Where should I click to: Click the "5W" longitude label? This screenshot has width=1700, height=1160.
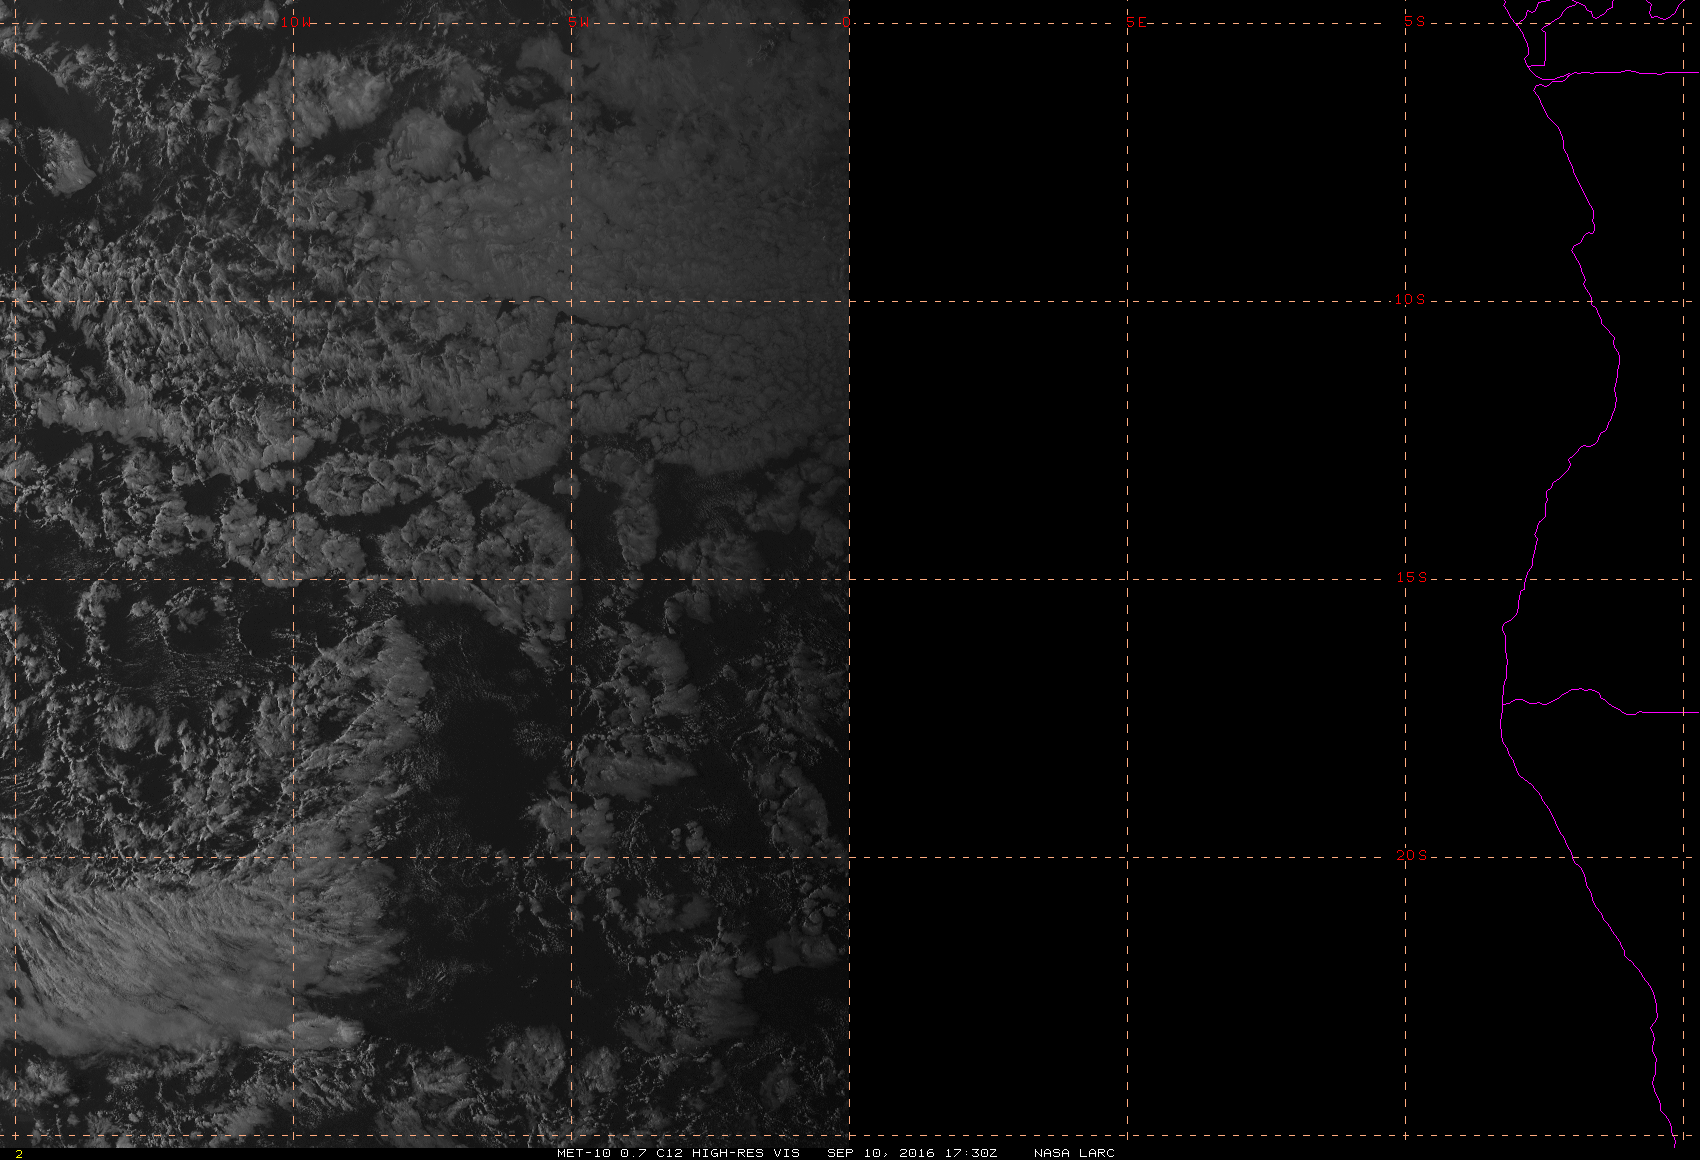576,22
